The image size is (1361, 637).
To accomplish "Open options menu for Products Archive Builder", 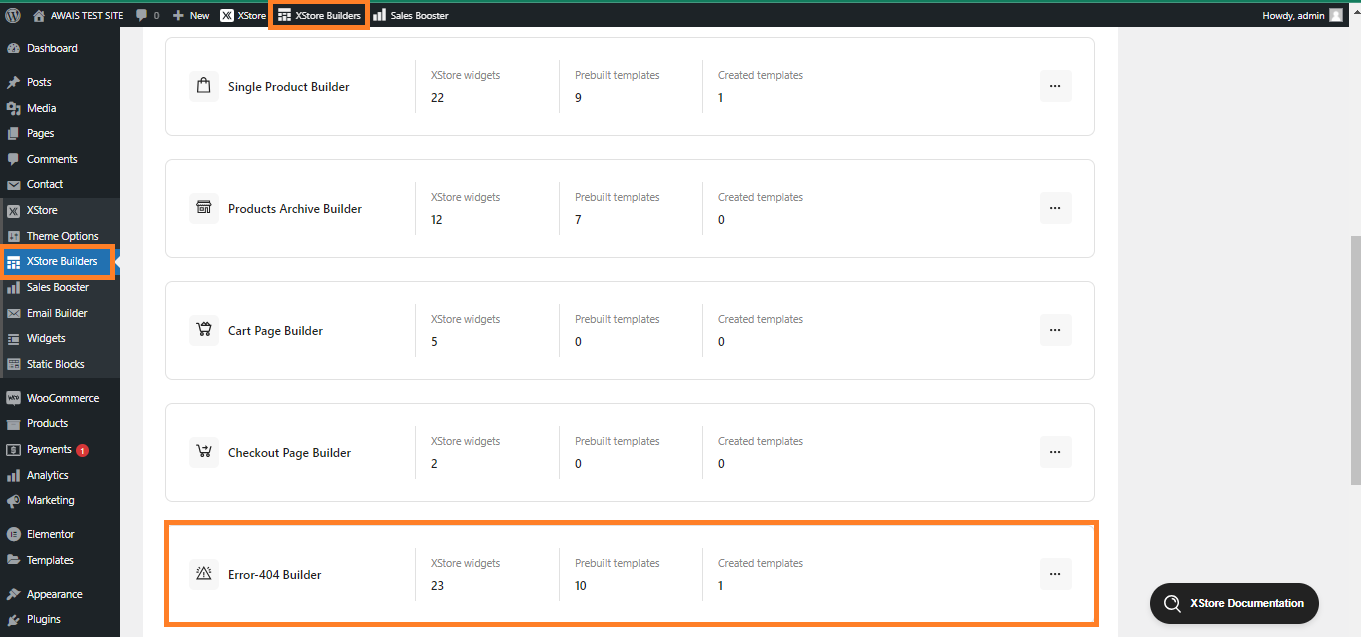I will pyautogui.click(x=1055, y=208).
